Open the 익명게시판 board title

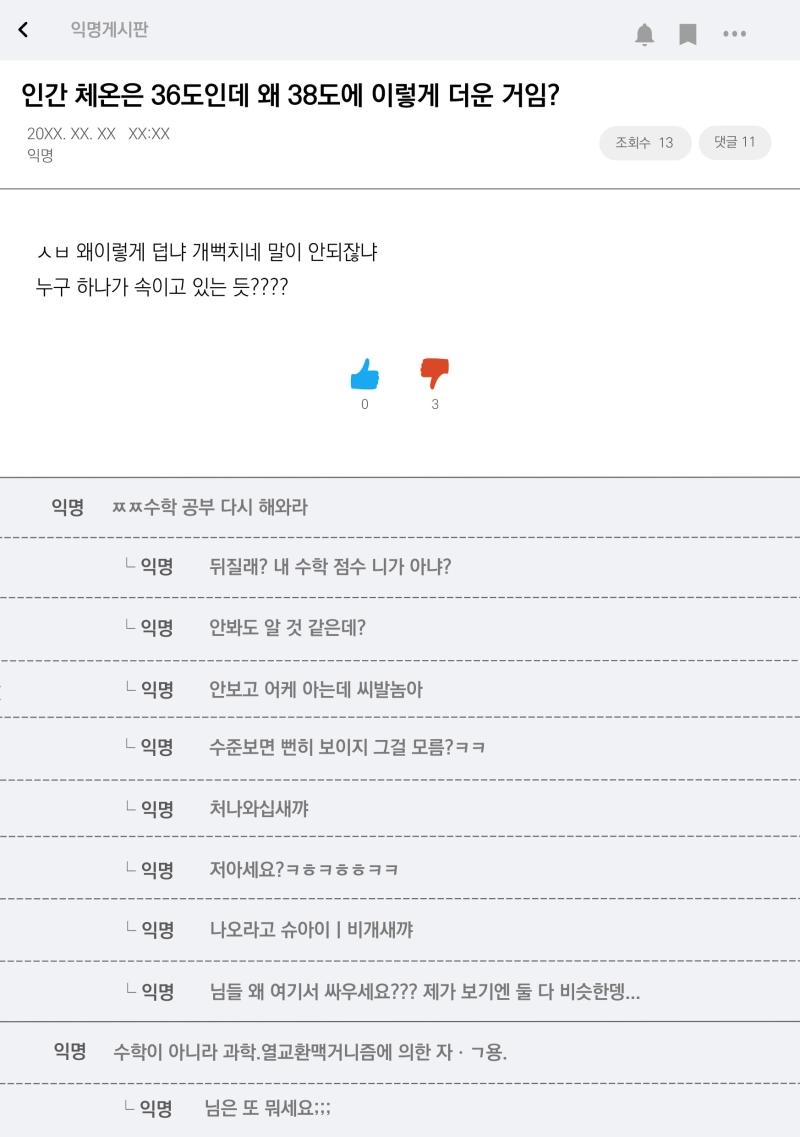(x=109, y=30)
